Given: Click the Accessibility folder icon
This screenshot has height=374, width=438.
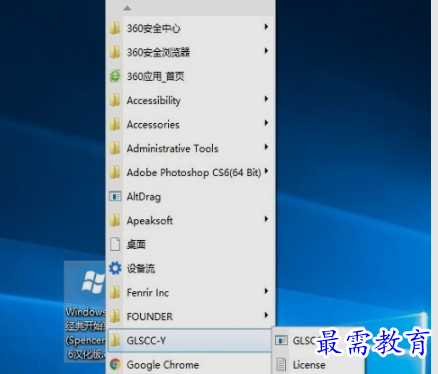Looking at the screenshot, I should point(115,100).
